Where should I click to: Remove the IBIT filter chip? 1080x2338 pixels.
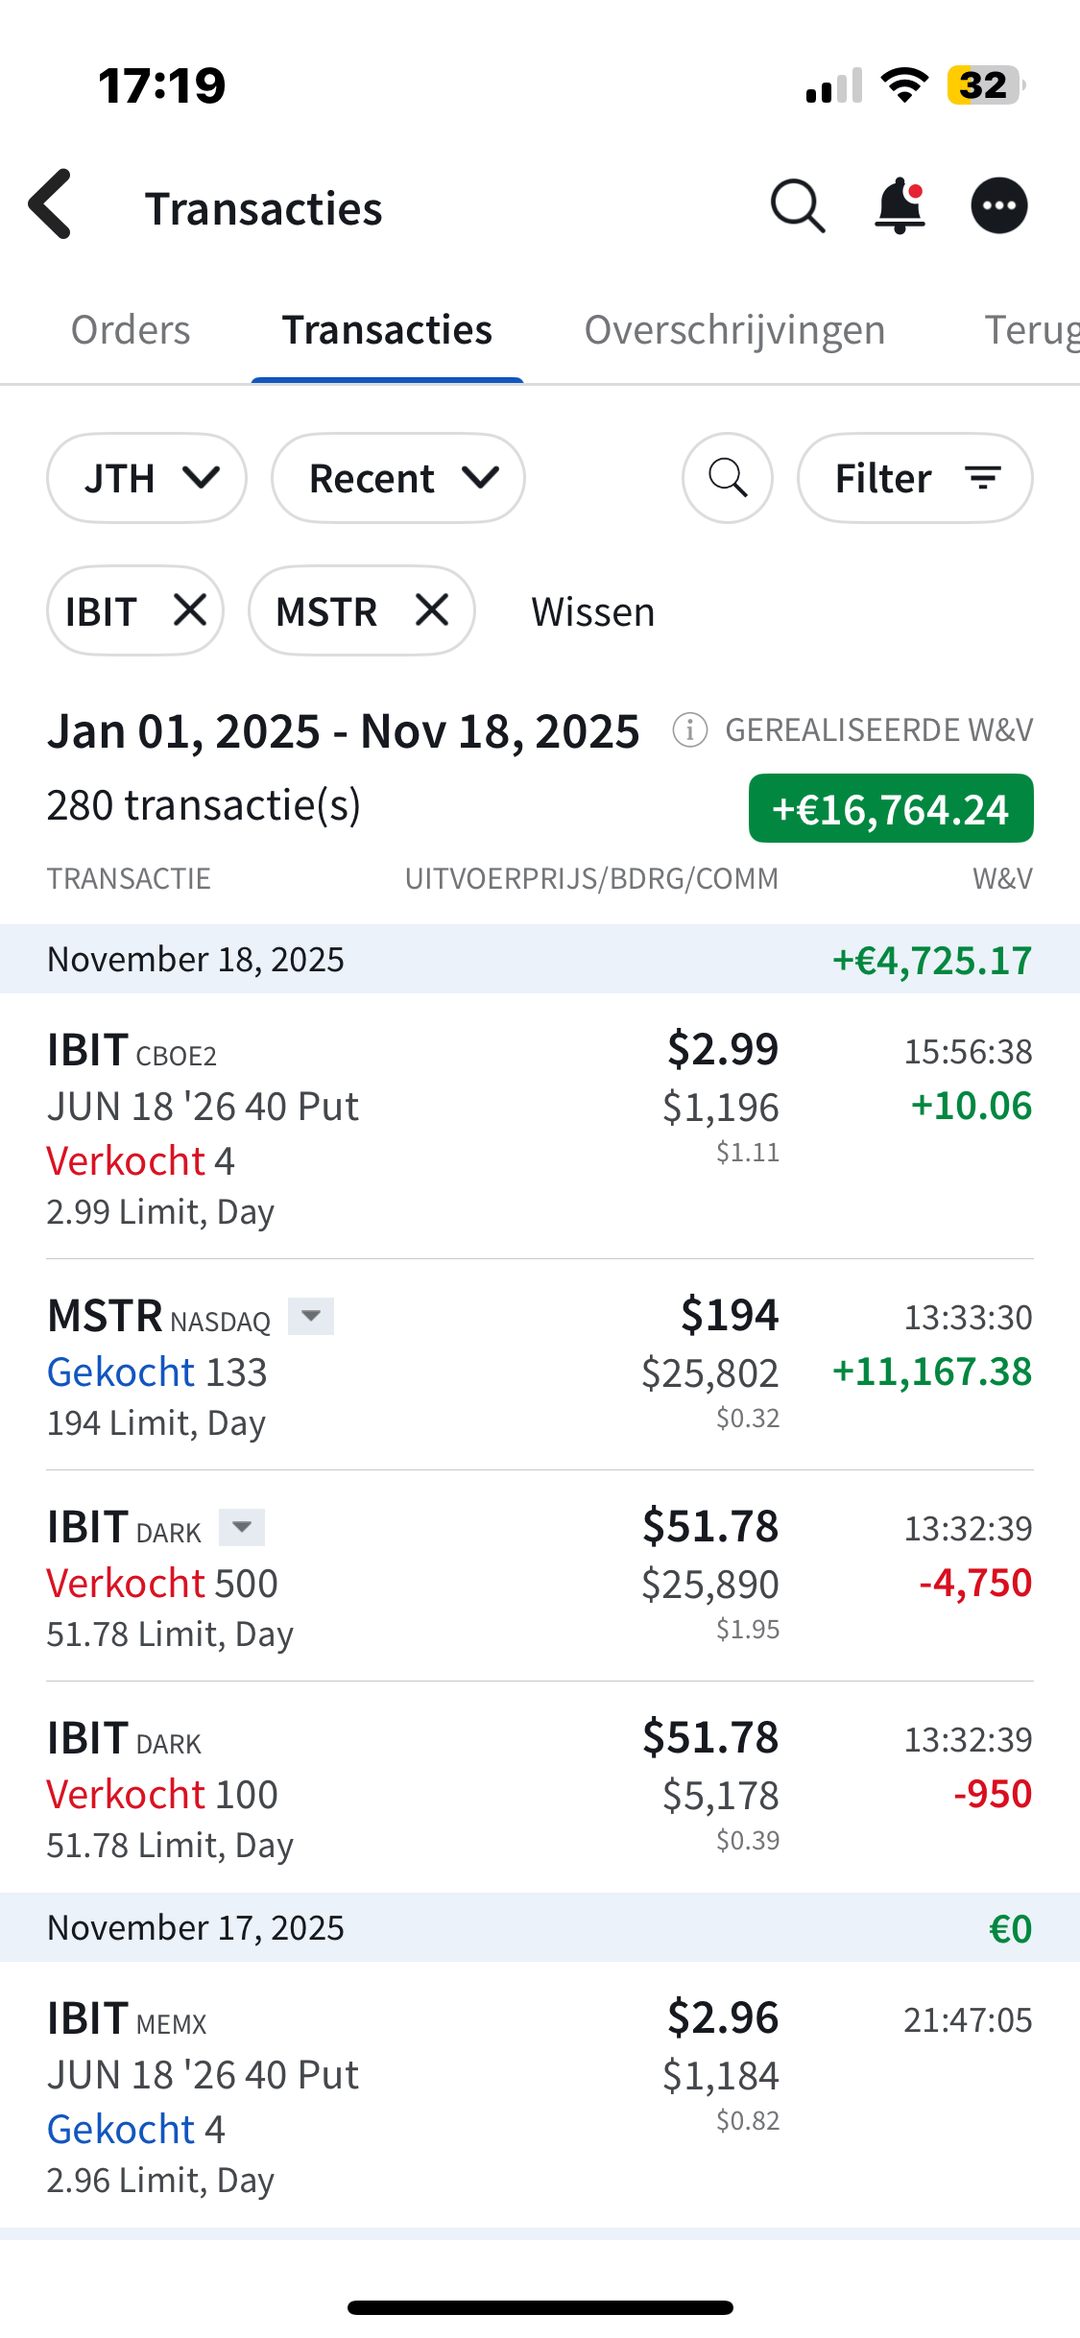190,609
